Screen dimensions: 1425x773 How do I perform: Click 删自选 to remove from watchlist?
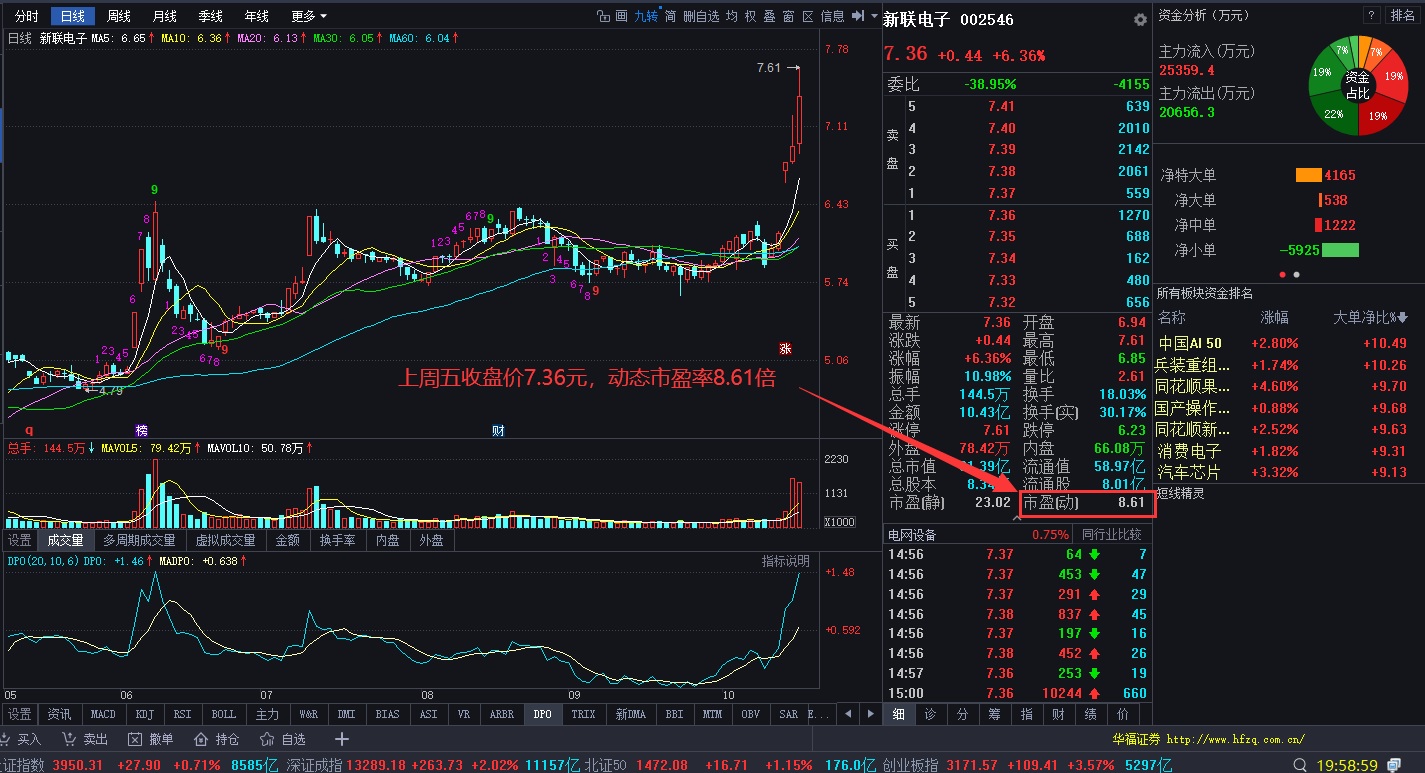(x=701, y=16)
